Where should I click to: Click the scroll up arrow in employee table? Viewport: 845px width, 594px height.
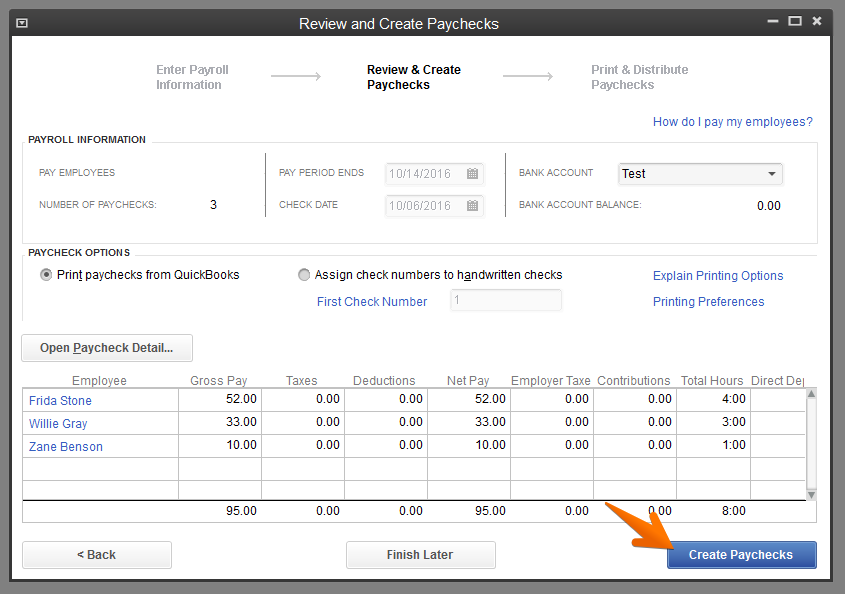click(811, 394)
